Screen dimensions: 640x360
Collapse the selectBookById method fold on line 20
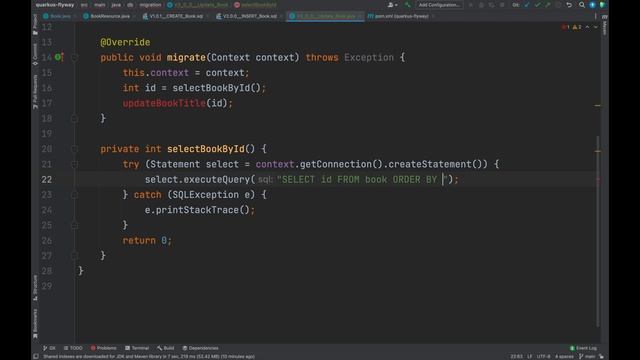(74, 149)
